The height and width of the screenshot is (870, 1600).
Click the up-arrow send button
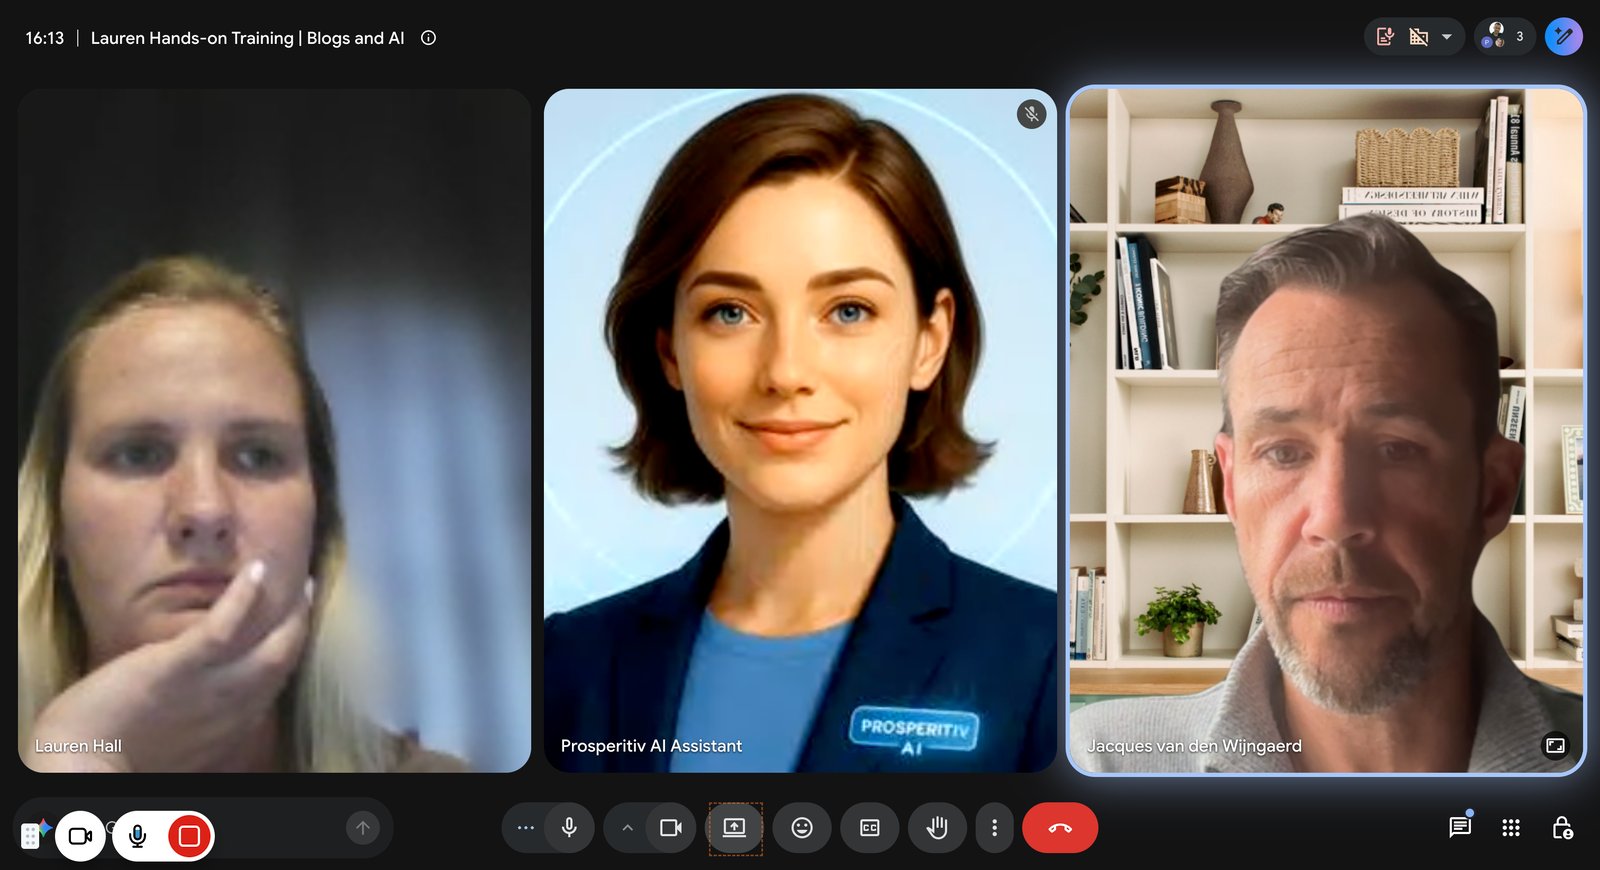[x=363, y=827]
